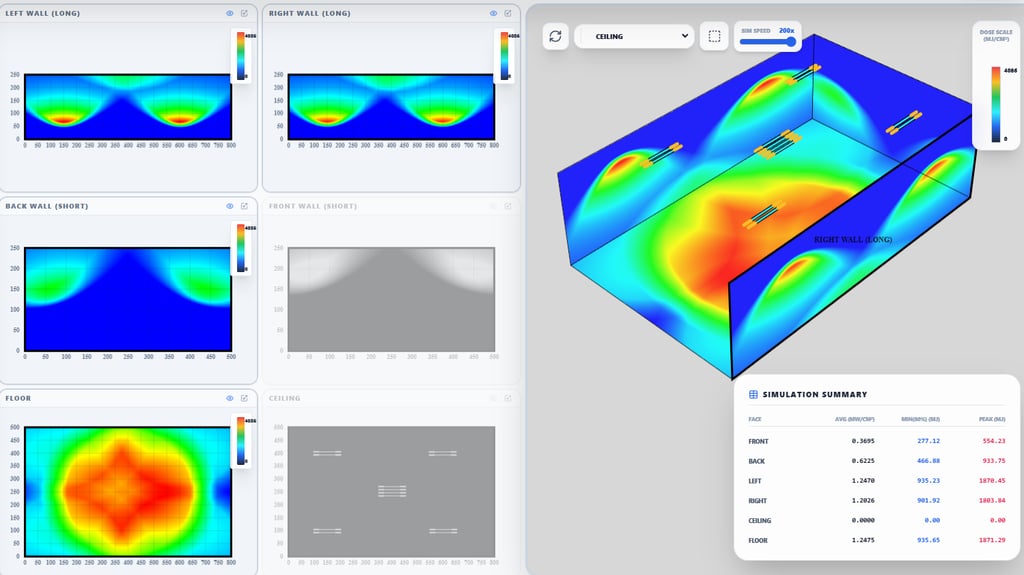Click Left peak value 1870.45
Image resolution: width=1024 pixels, height=575 pixels.
click(x=992, y=481)
